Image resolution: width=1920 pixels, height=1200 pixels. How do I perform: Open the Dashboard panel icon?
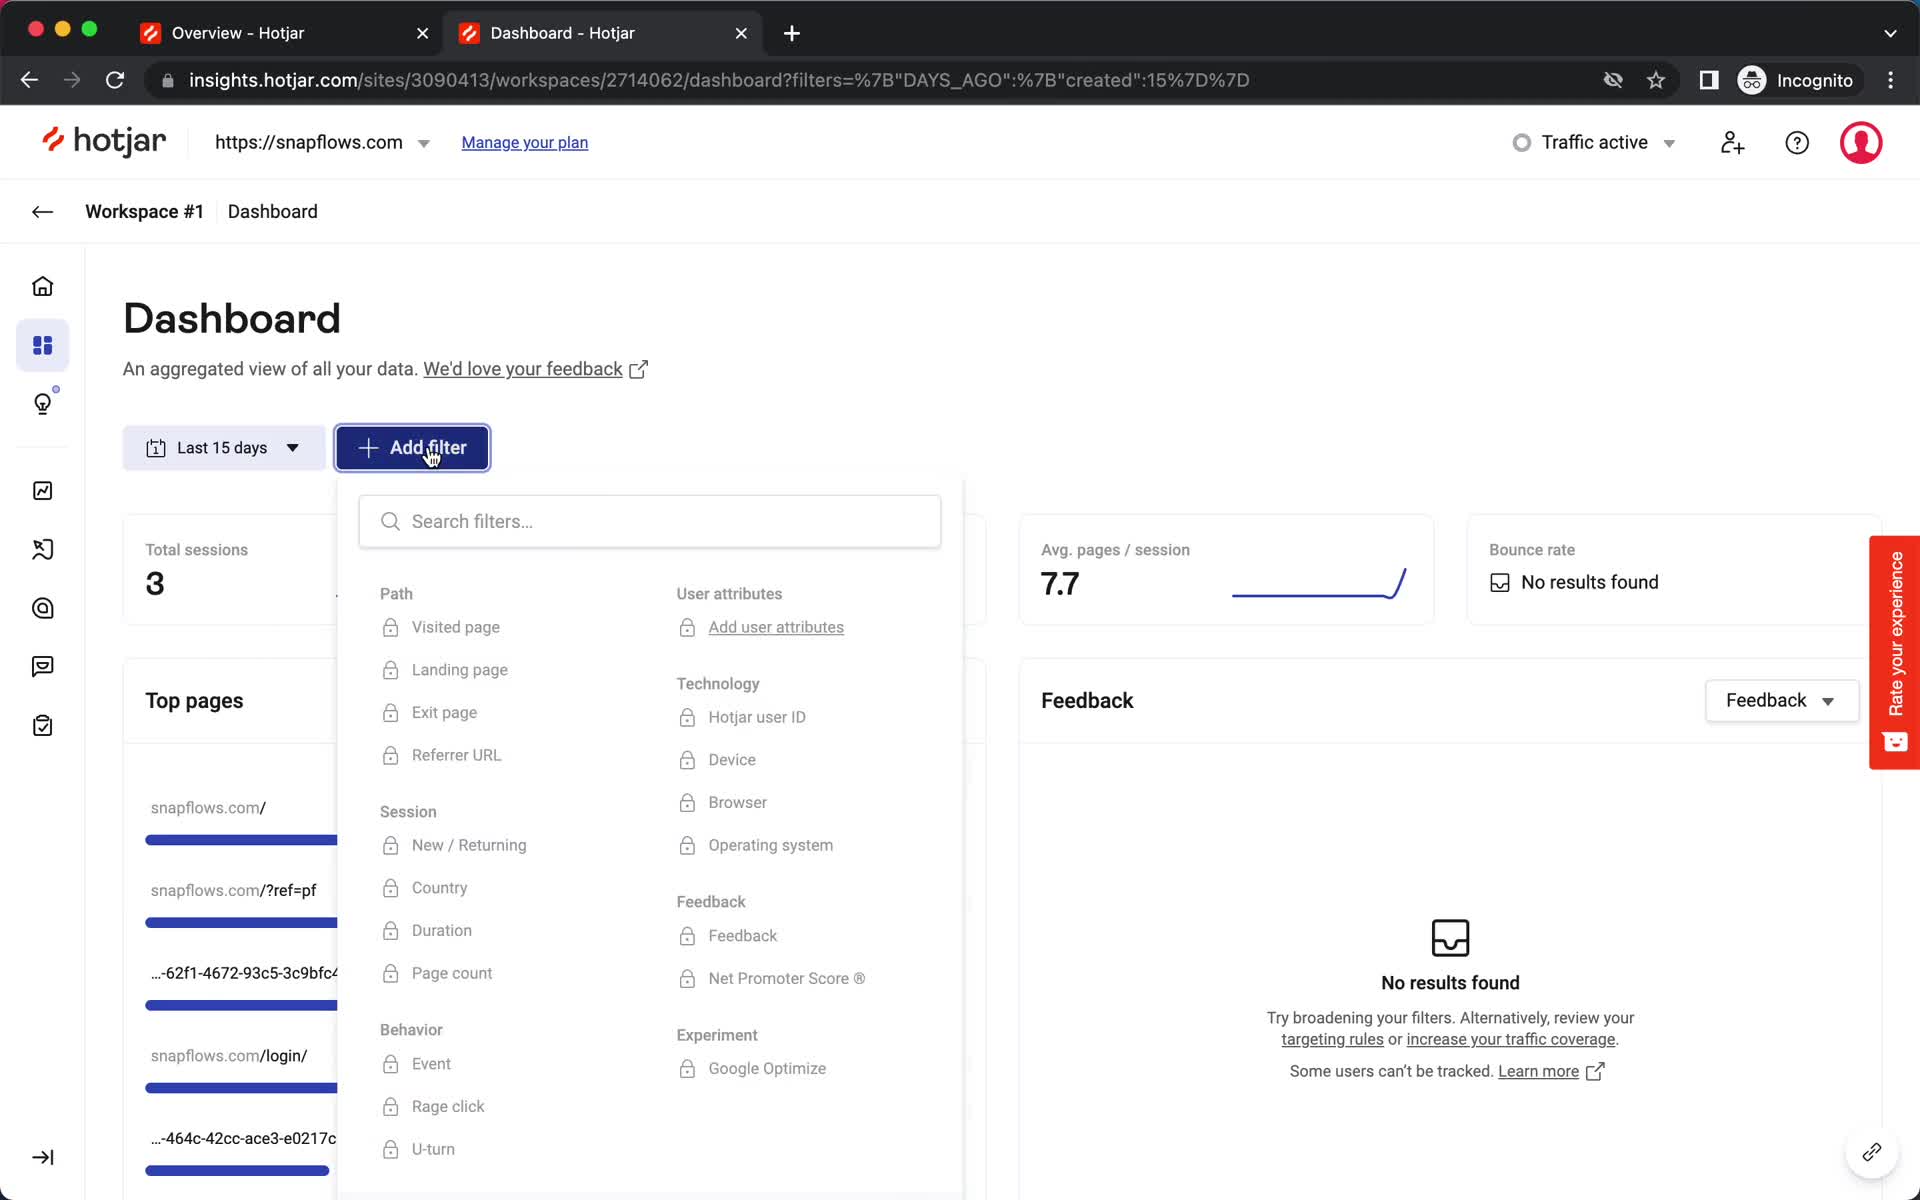43,344
